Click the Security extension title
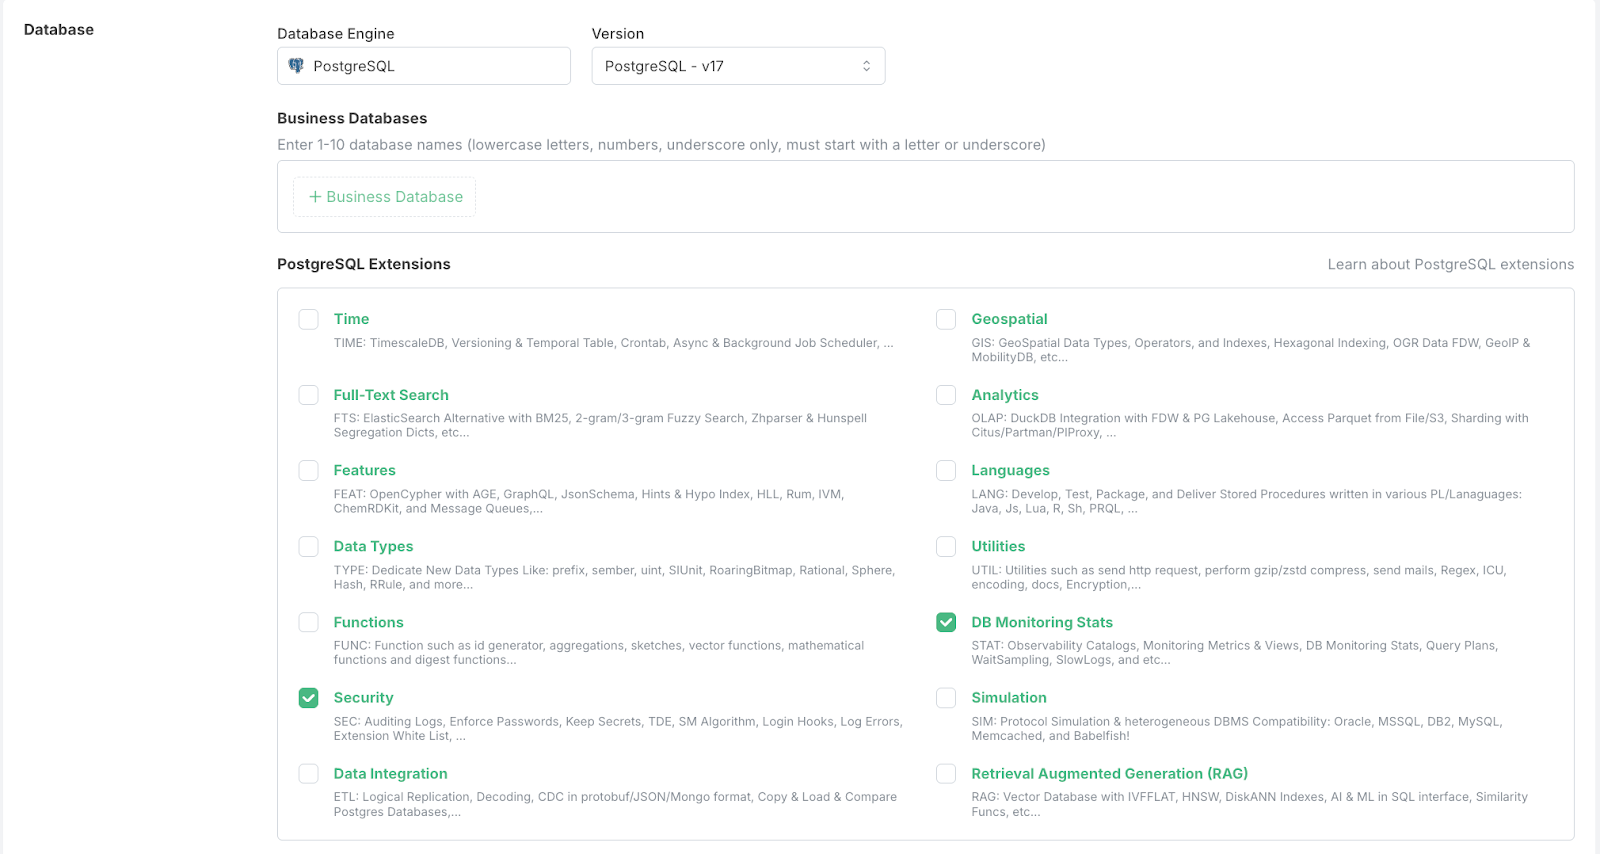1600x854 pixels. pos(363,698)
